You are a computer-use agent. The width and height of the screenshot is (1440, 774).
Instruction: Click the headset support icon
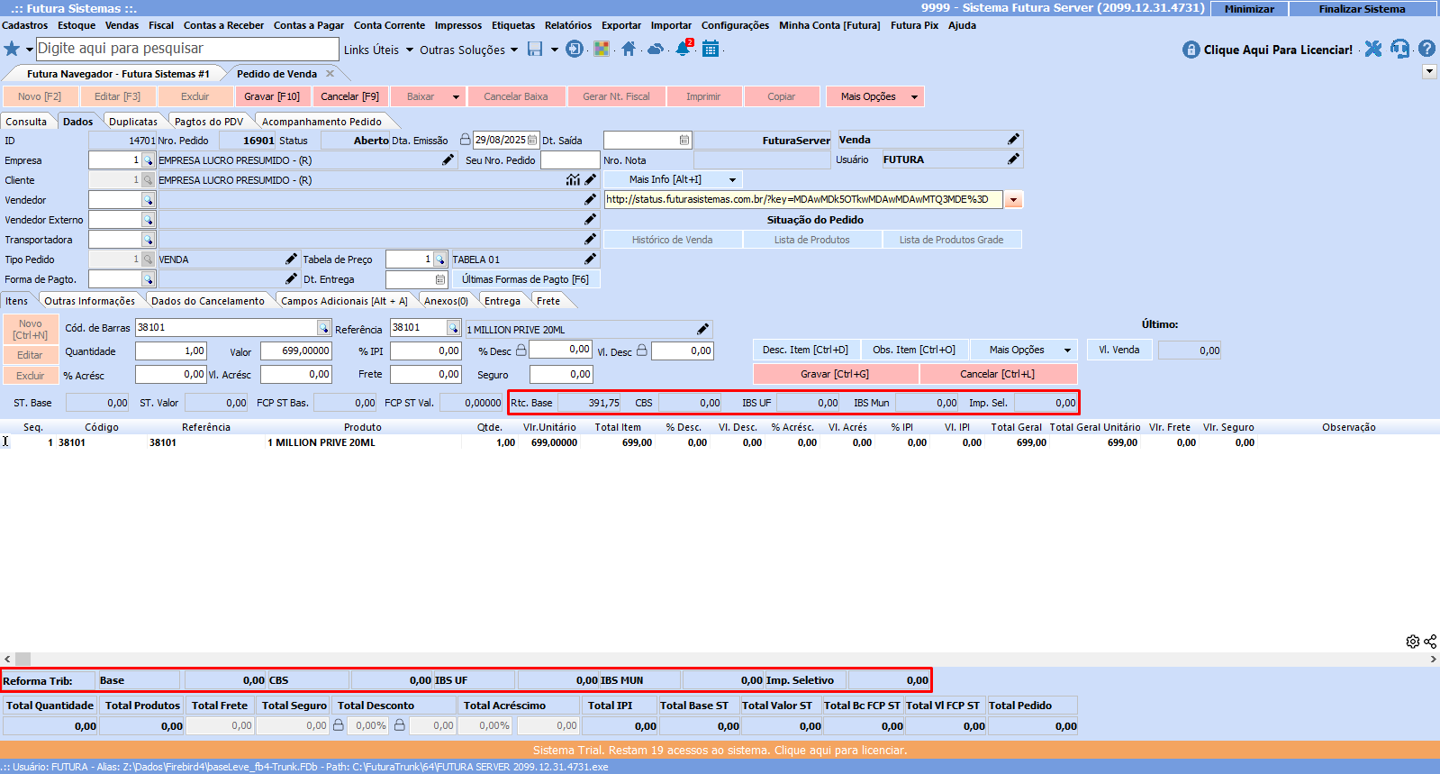(1400, 49)
